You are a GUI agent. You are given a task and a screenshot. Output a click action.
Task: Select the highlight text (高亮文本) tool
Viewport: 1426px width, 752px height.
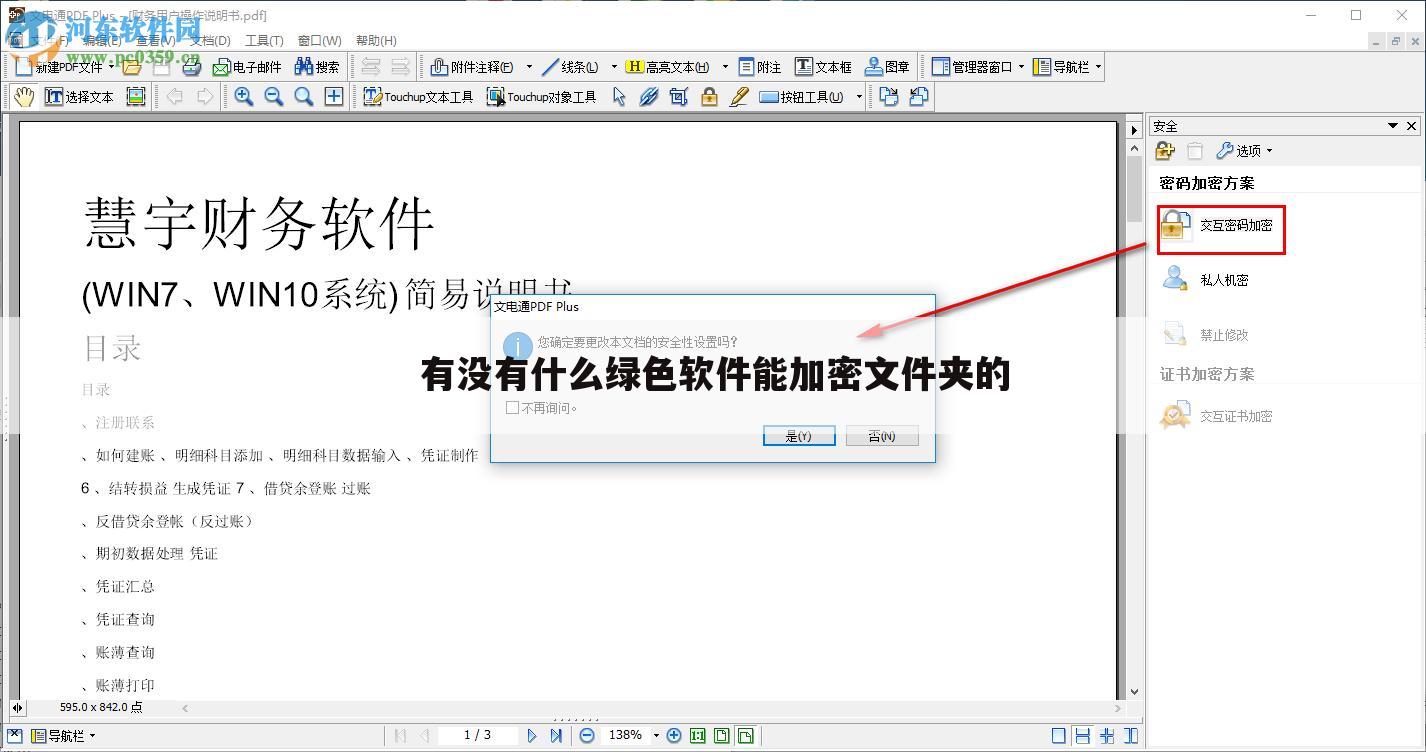coord(668,67)
